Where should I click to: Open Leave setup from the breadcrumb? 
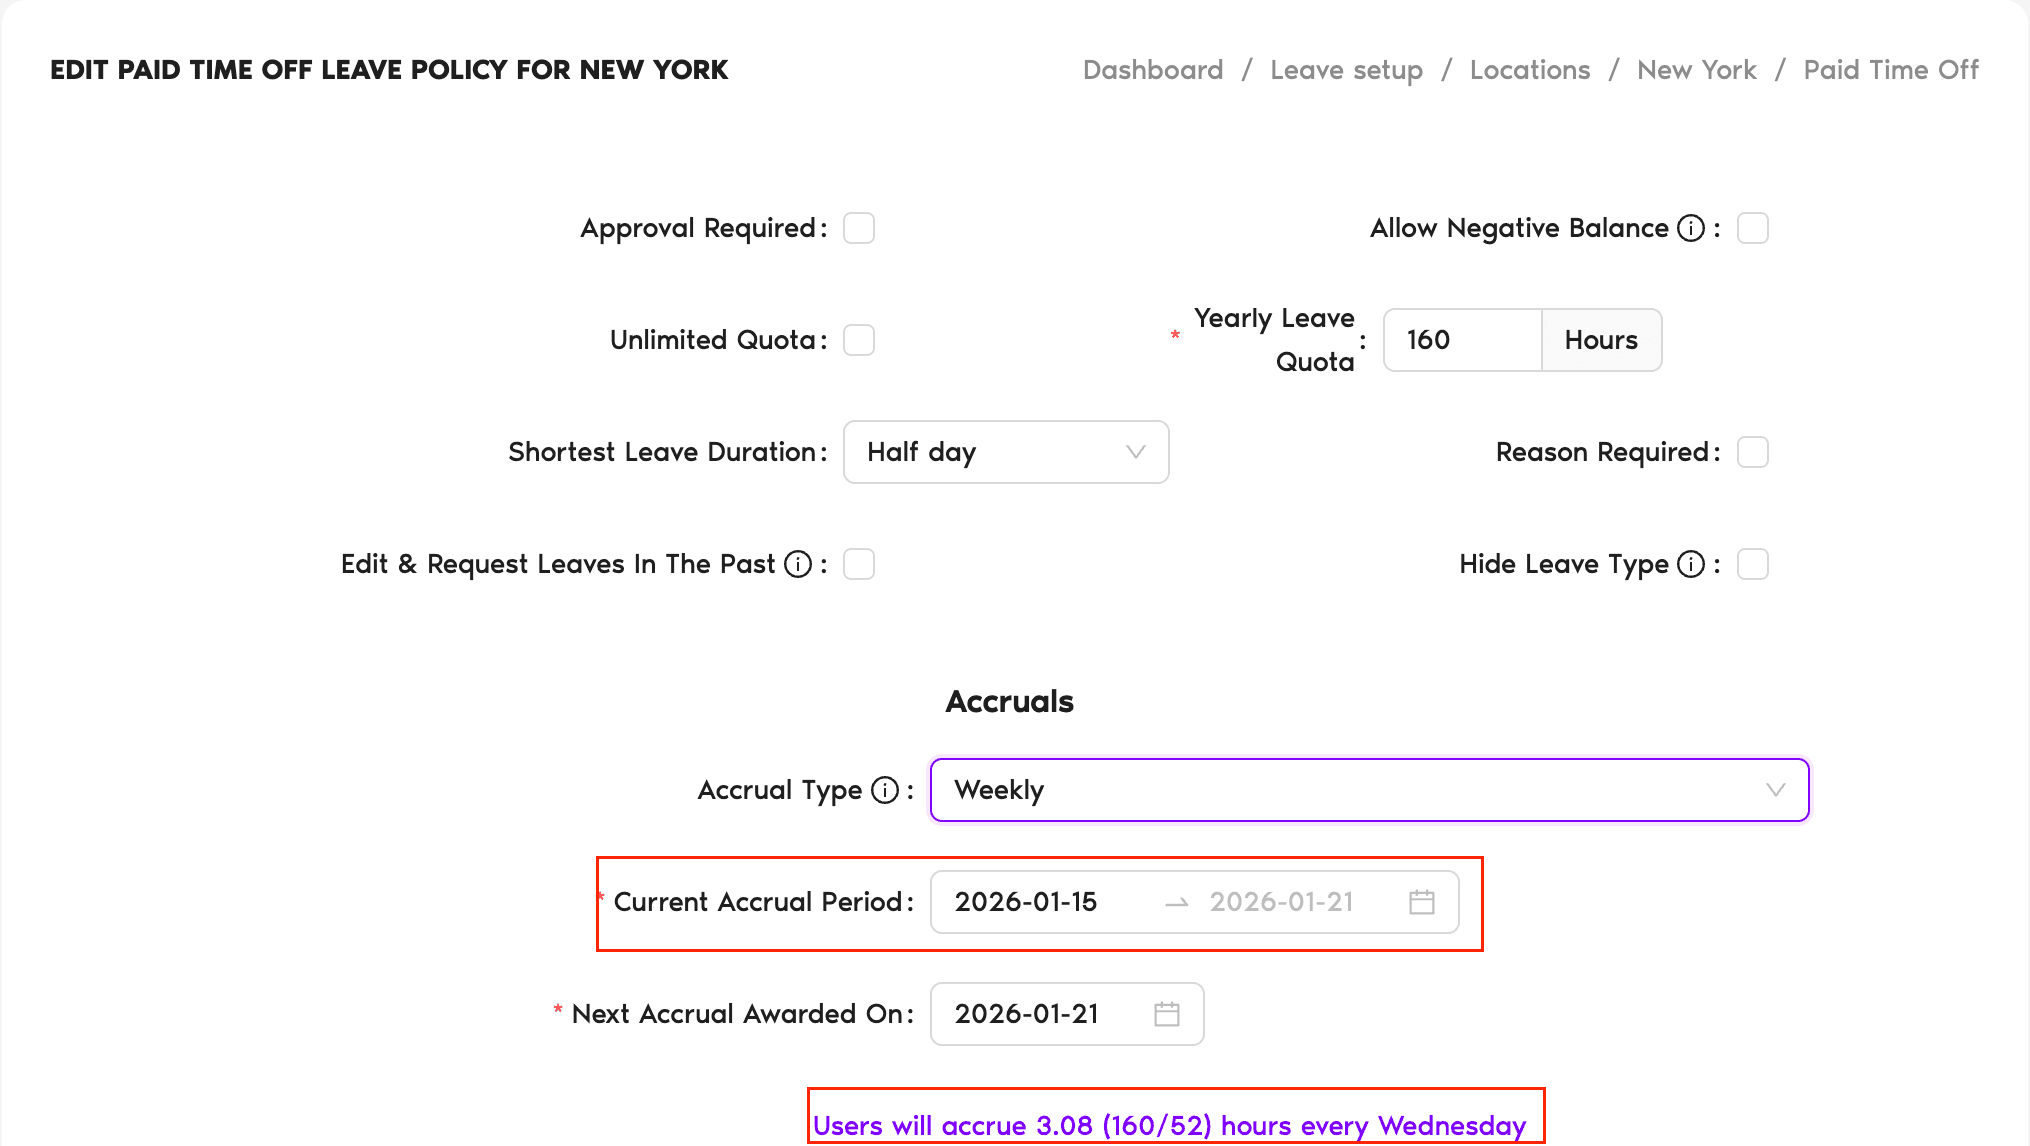tap(1346, 70)
